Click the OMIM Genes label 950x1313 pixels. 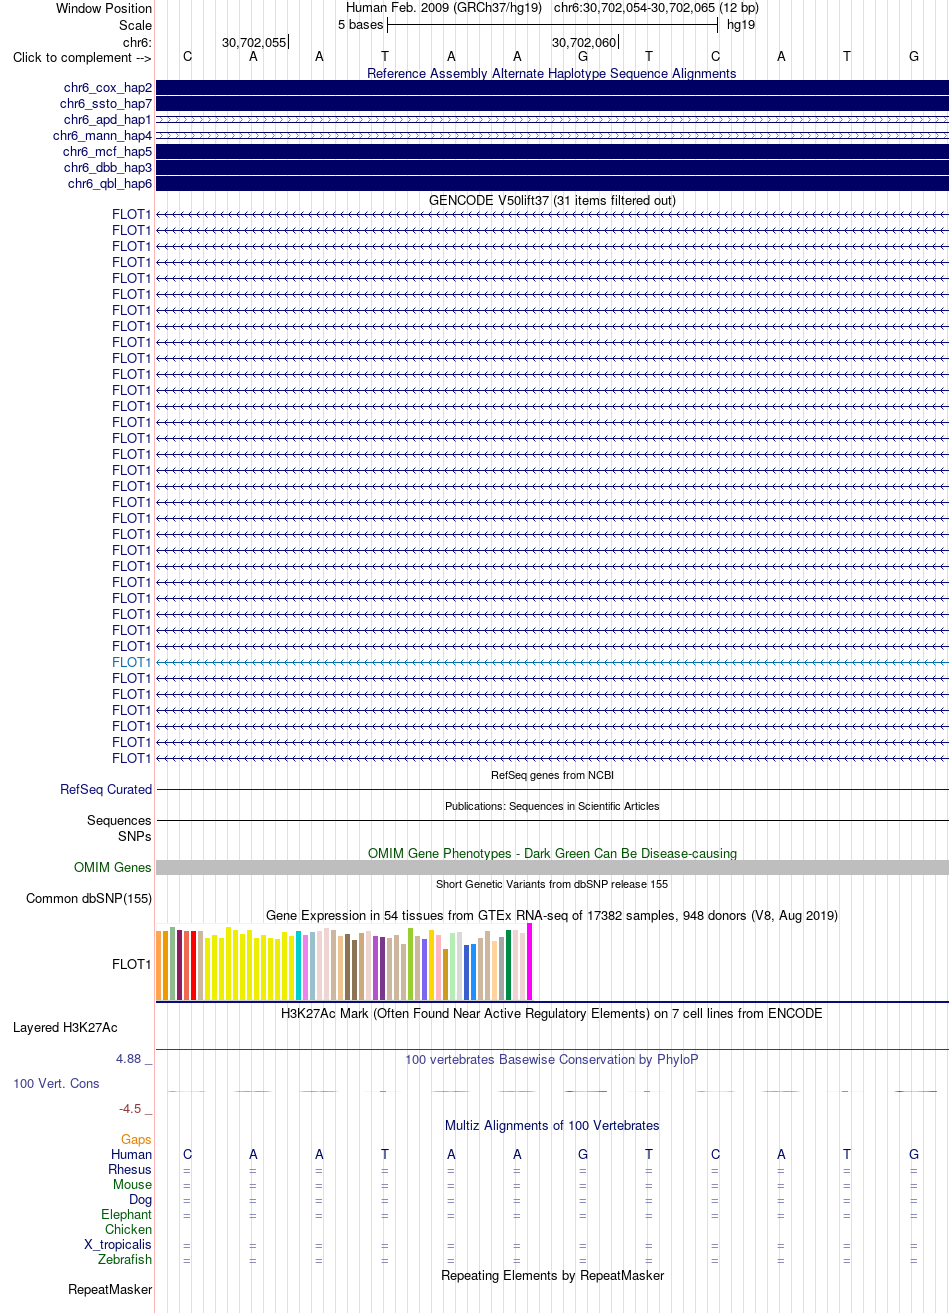113,868
